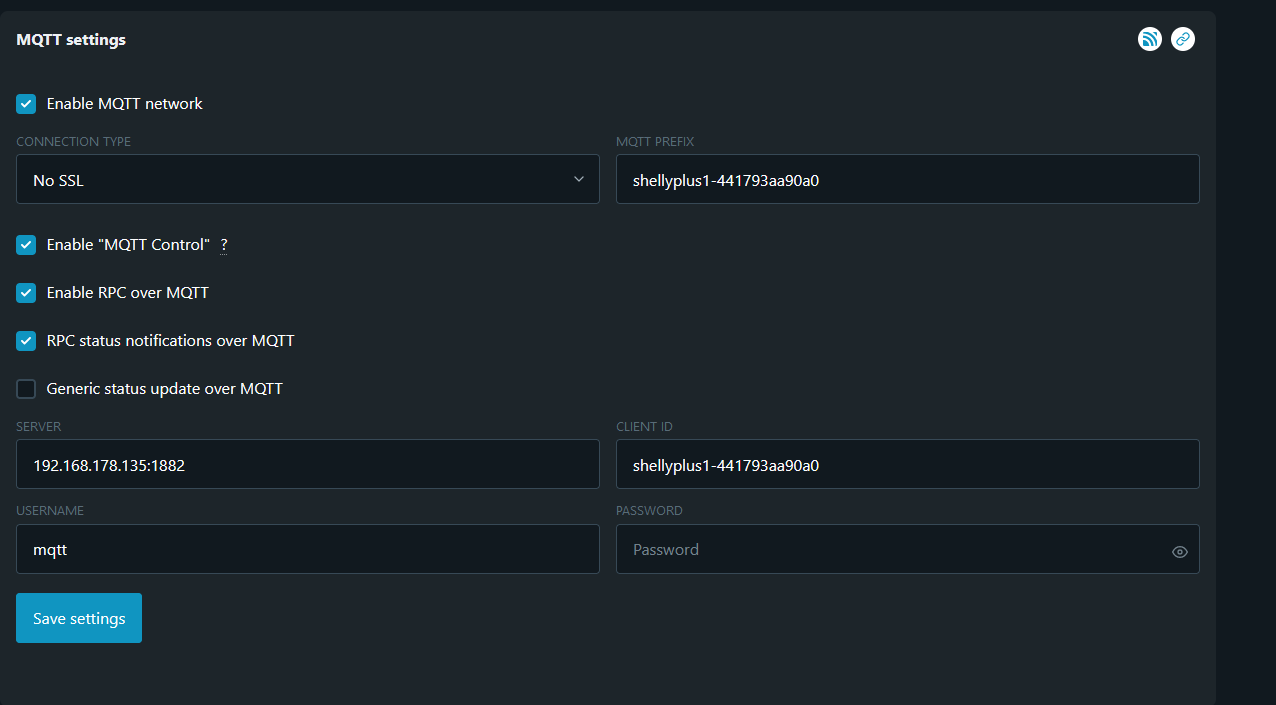Uncheck Enable "MQTT Control"
The height and width of the screenshot is (705, 1276).
[25, 244]
